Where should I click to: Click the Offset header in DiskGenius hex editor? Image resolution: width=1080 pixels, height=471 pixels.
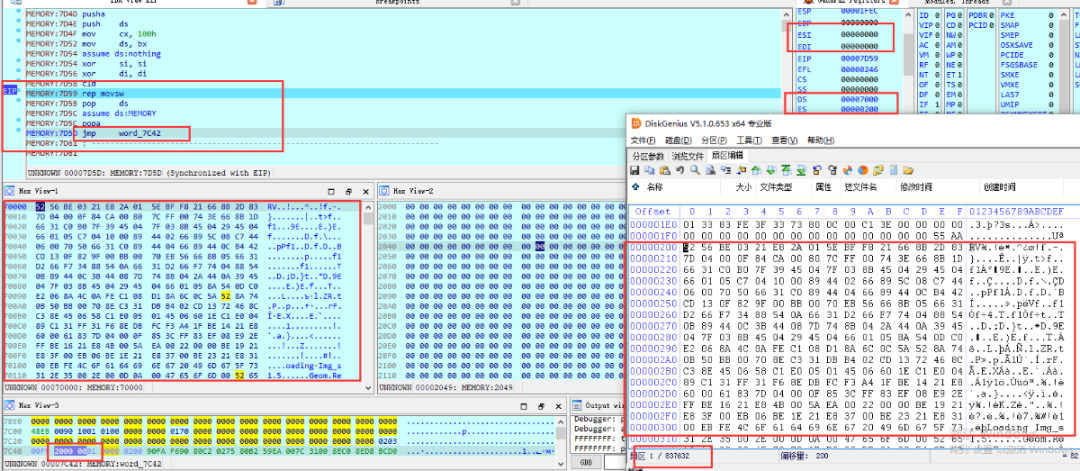pyautogui.click(x=653, y=211)
